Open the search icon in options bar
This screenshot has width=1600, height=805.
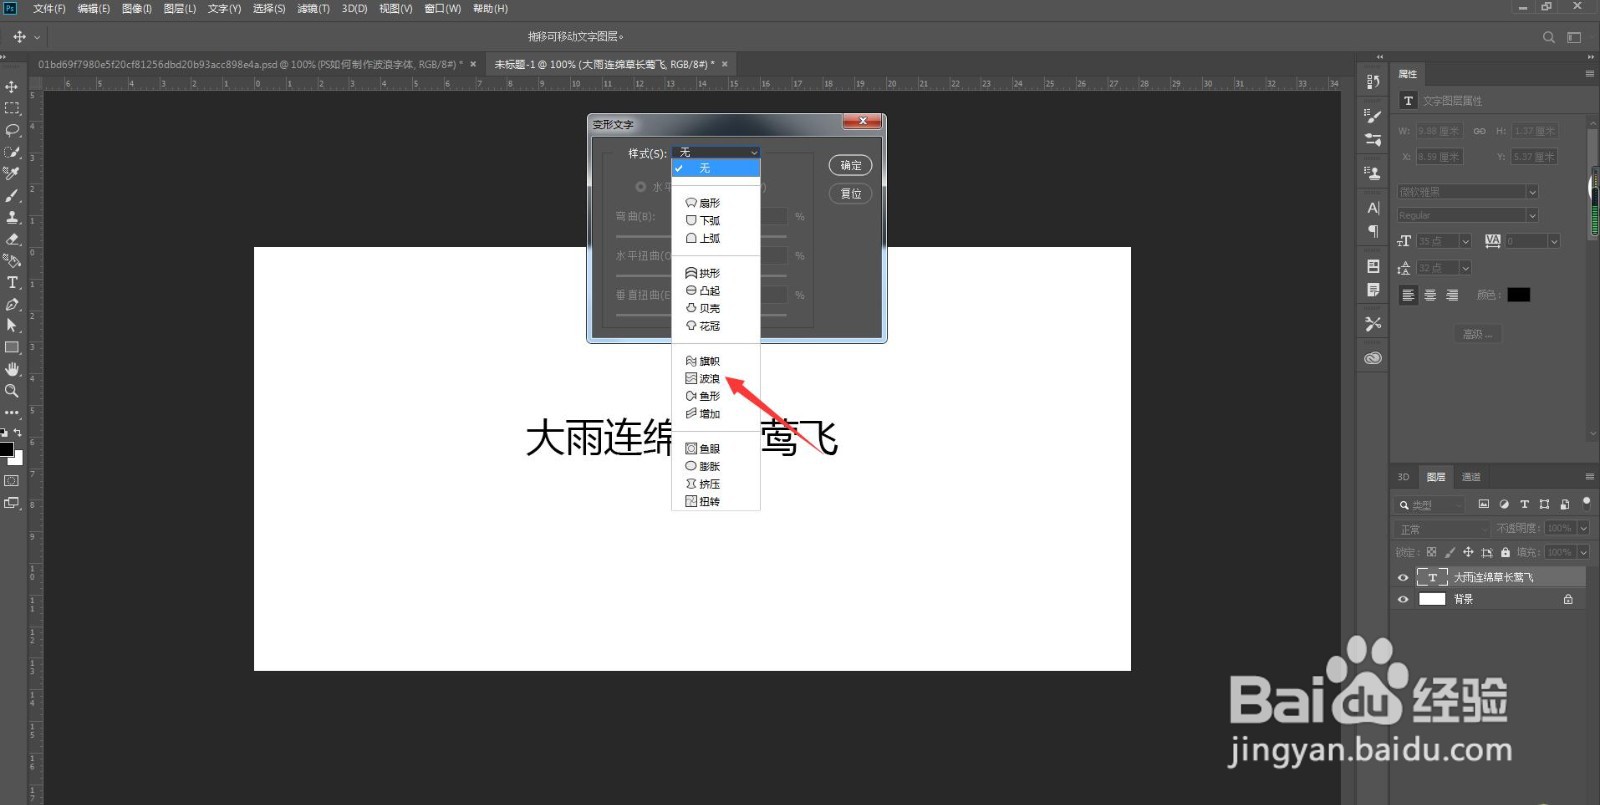click(1549, 37)
